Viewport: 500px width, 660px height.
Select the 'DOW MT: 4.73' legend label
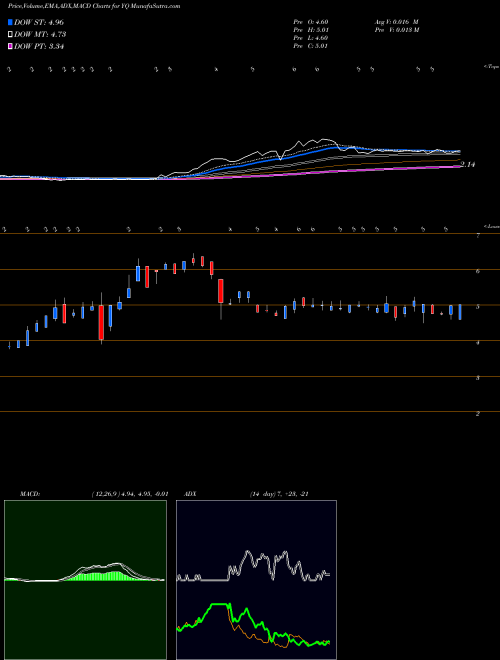point(40,35)
